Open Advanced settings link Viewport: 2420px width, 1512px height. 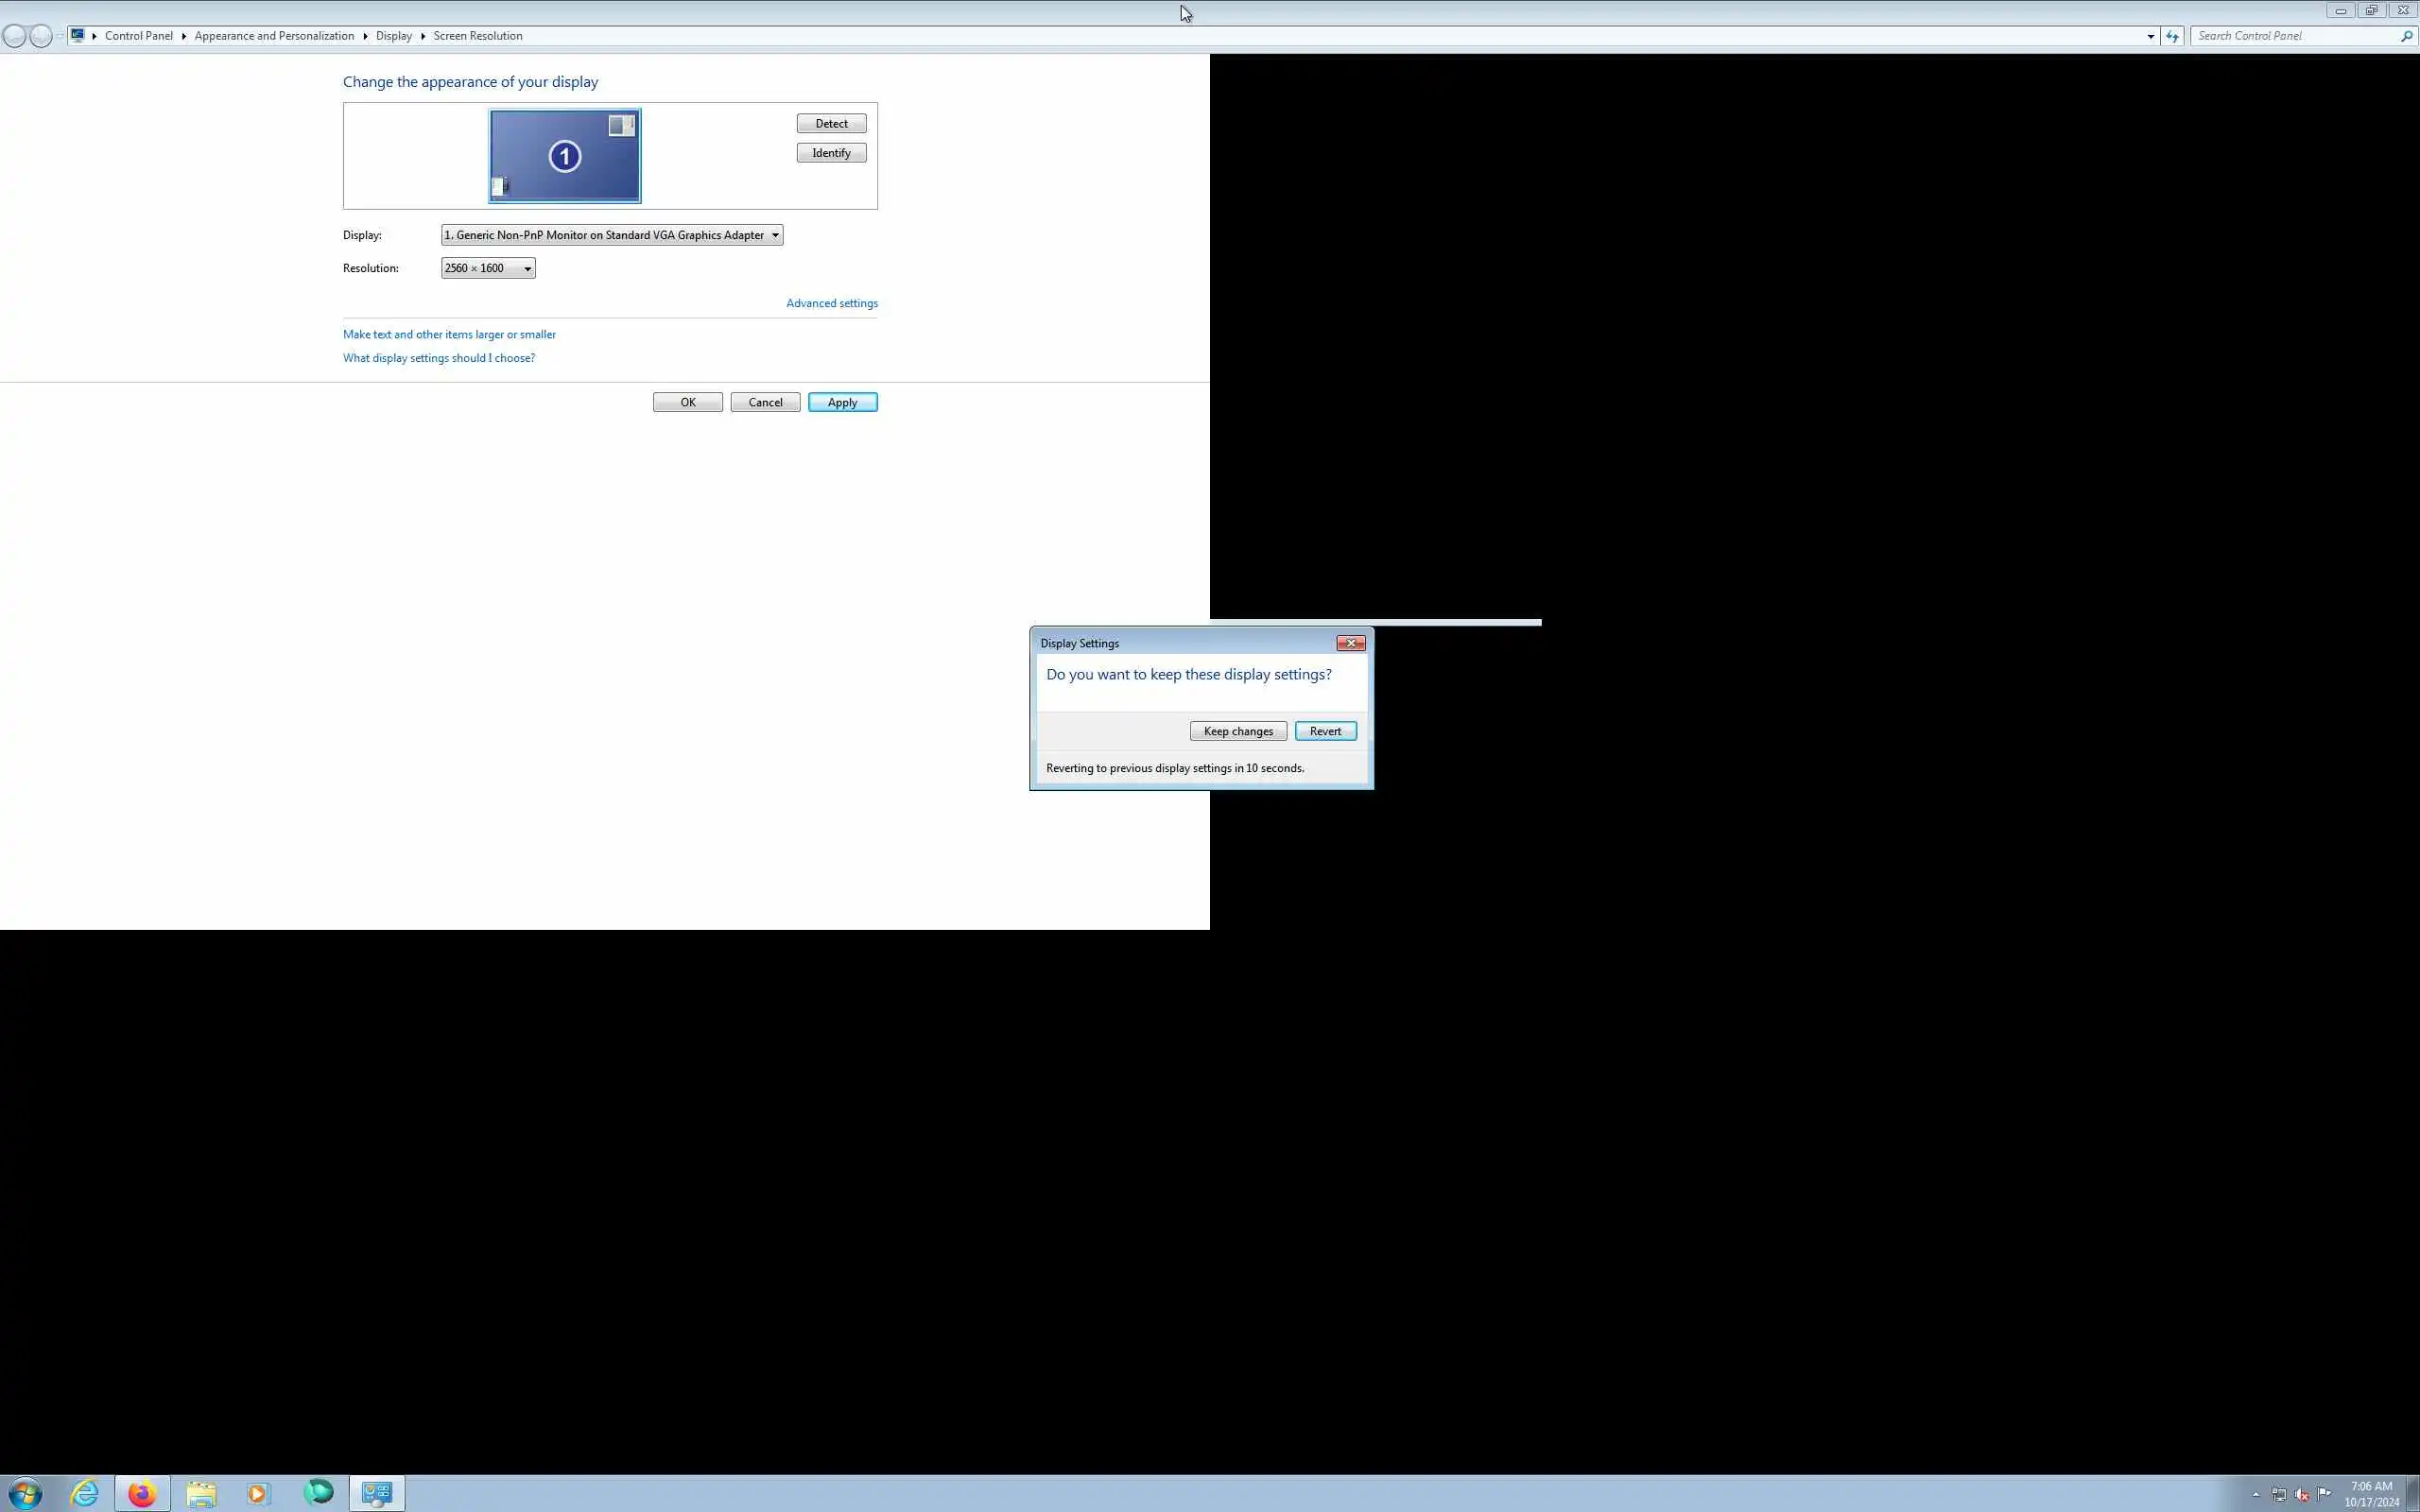[x=831, y=303]
